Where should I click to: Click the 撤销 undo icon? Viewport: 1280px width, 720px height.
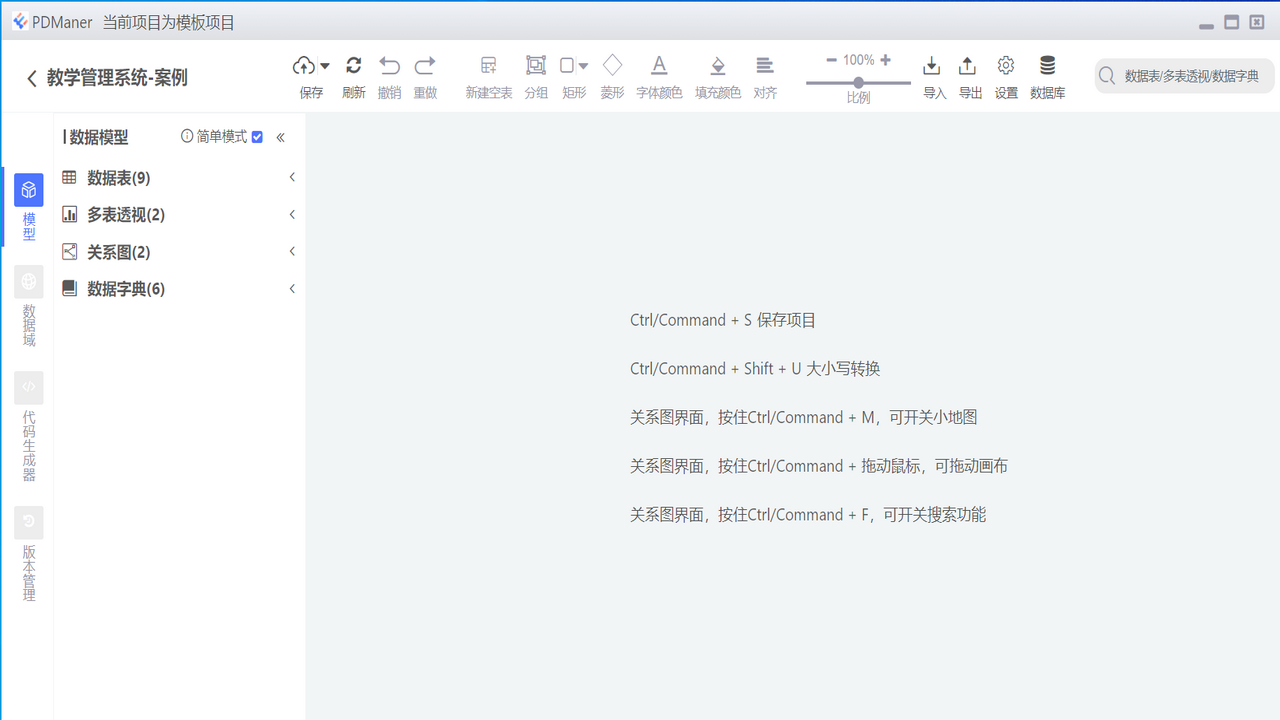[389, 75]
